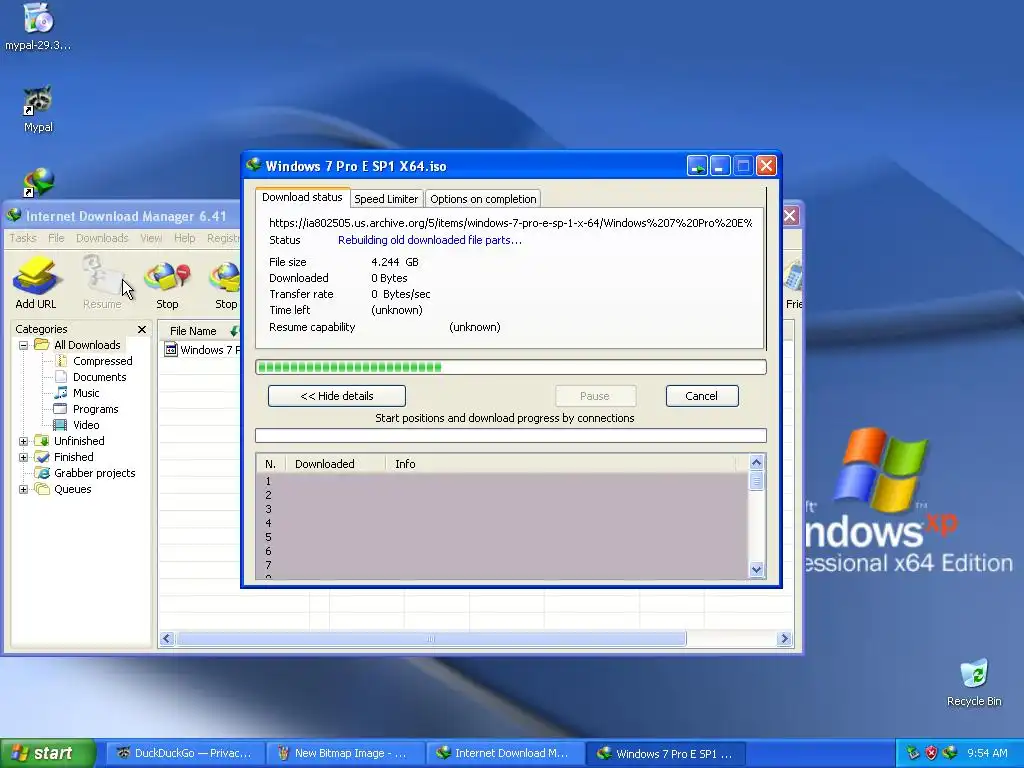The image size is (1024, 768).
Task: Expand the Unfinished tree node
Action: 24,441
